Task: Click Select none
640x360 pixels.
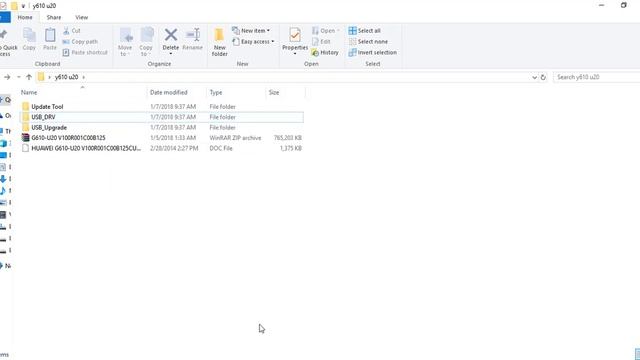Action: click(x=368, y=42)
